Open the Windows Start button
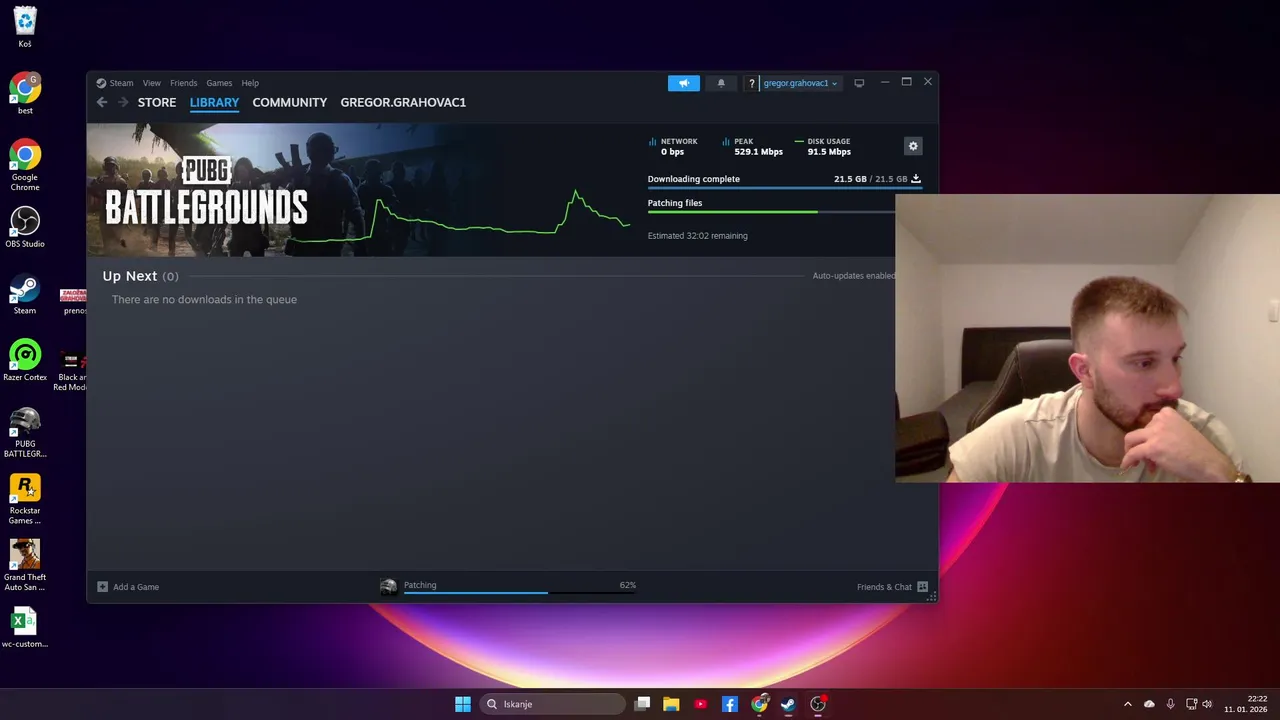 point(463,704)
